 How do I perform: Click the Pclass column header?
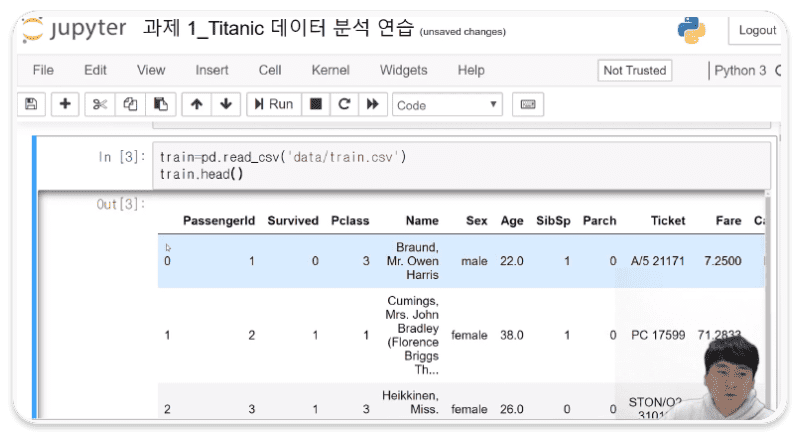pyautogui.click(x=350, y=221)
